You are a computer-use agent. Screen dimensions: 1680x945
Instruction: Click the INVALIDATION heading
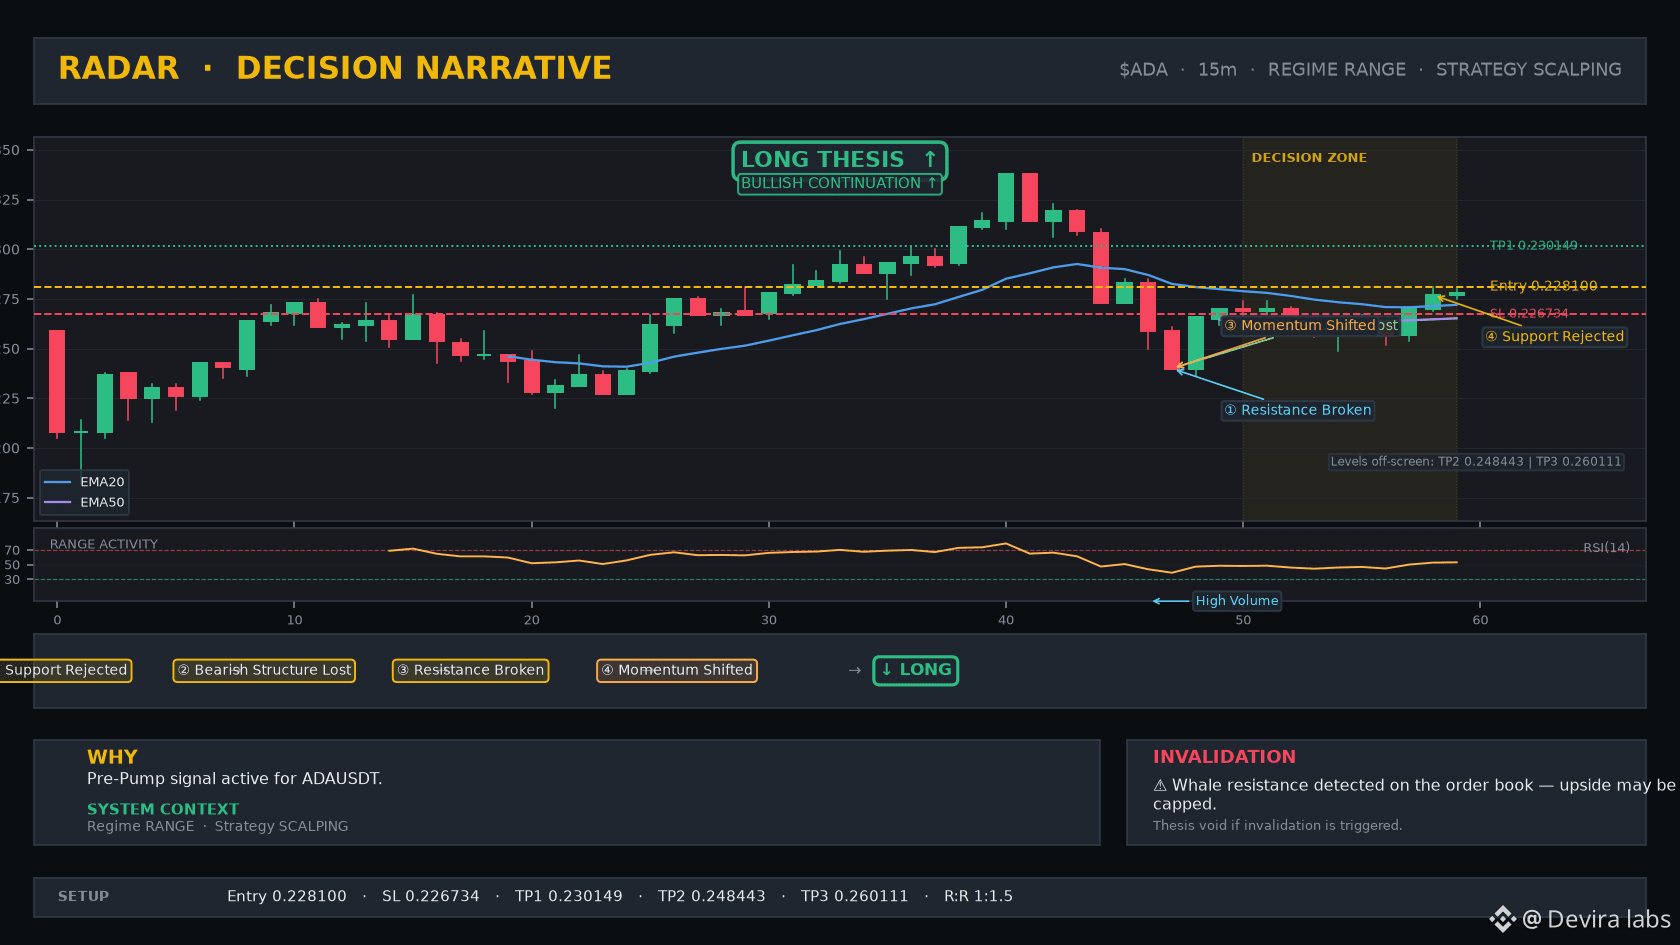pos(1224,757)
